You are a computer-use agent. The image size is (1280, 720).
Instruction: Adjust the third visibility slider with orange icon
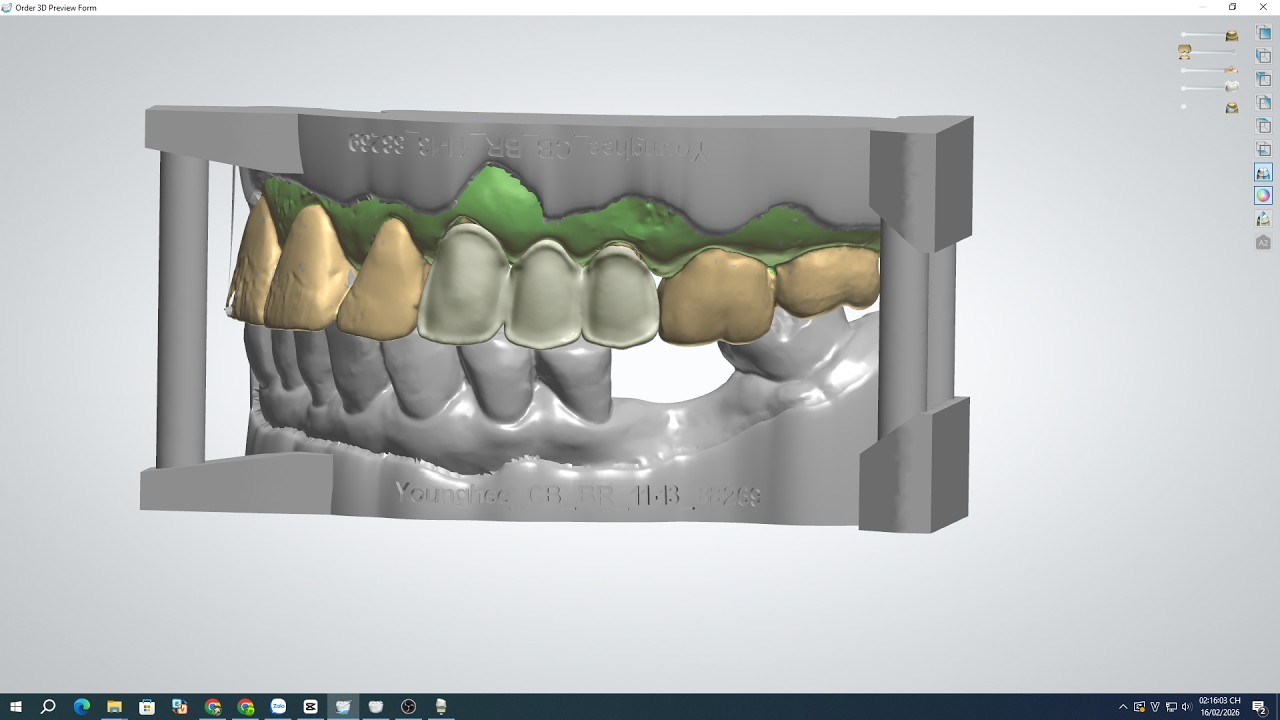pos(1204,70)
